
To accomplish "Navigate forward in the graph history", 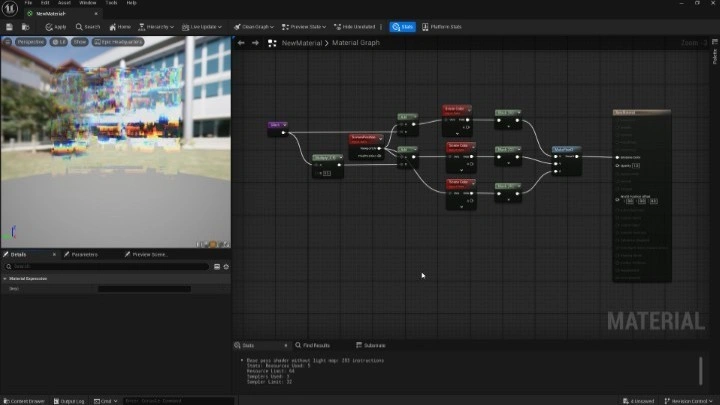I will pos(255,43).
